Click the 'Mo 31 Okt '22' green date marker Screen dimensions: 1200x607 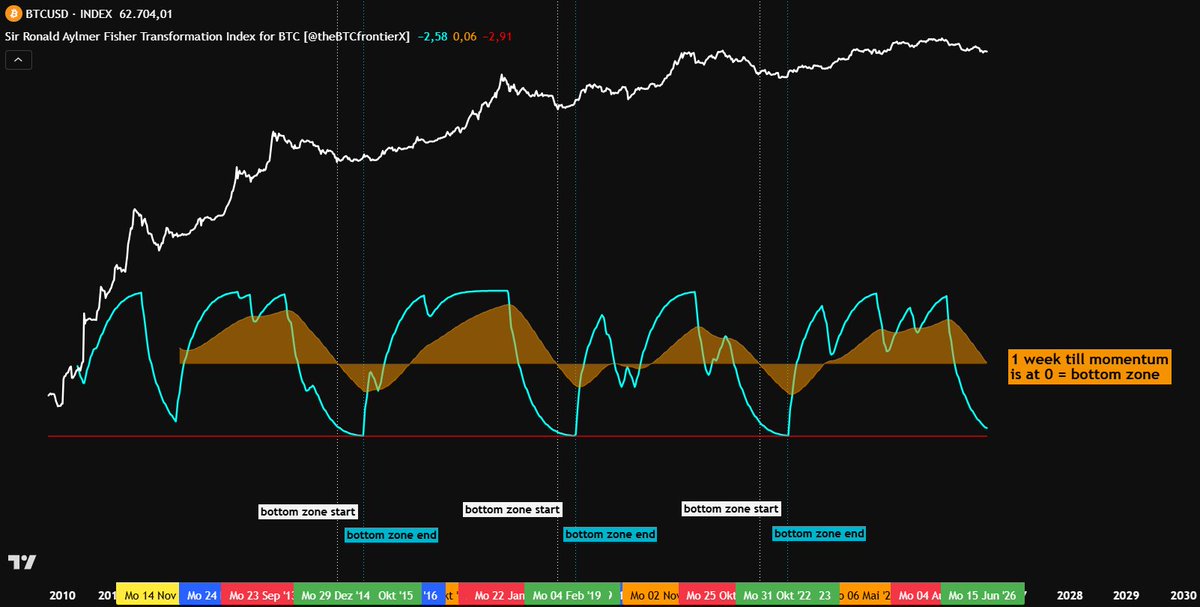(776, 595)
